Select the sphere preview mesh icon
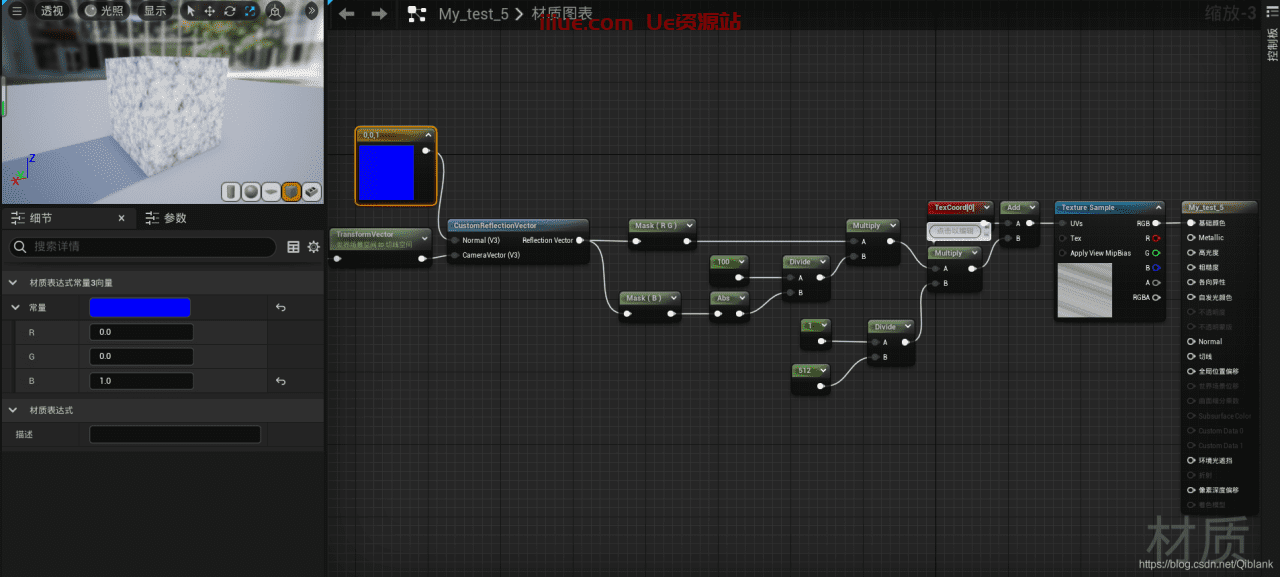 point(251,191)
